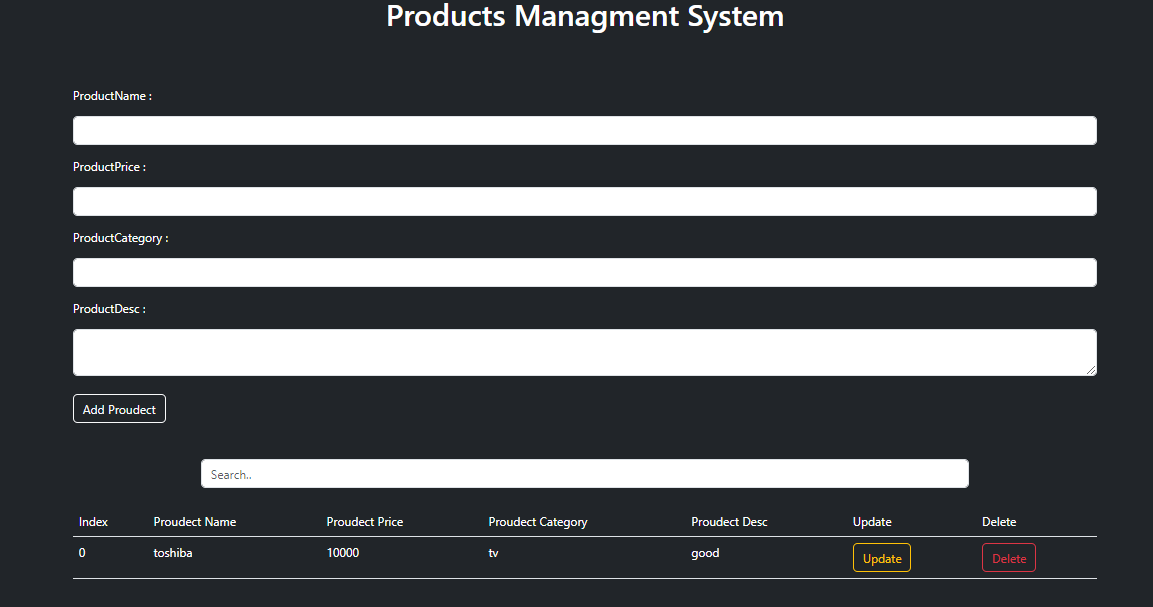The height and width of the screenshot is (607, 1153).
Task: Click the good description cell
Action: click(x=705, y=553)
